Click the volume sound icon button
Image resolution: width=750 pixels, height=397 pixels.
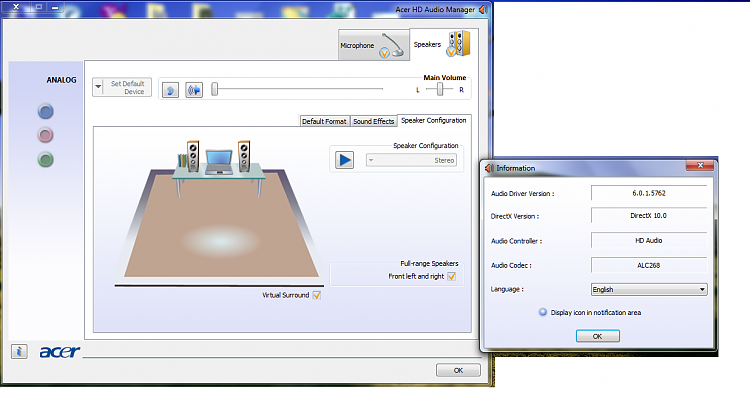point(194,89)
